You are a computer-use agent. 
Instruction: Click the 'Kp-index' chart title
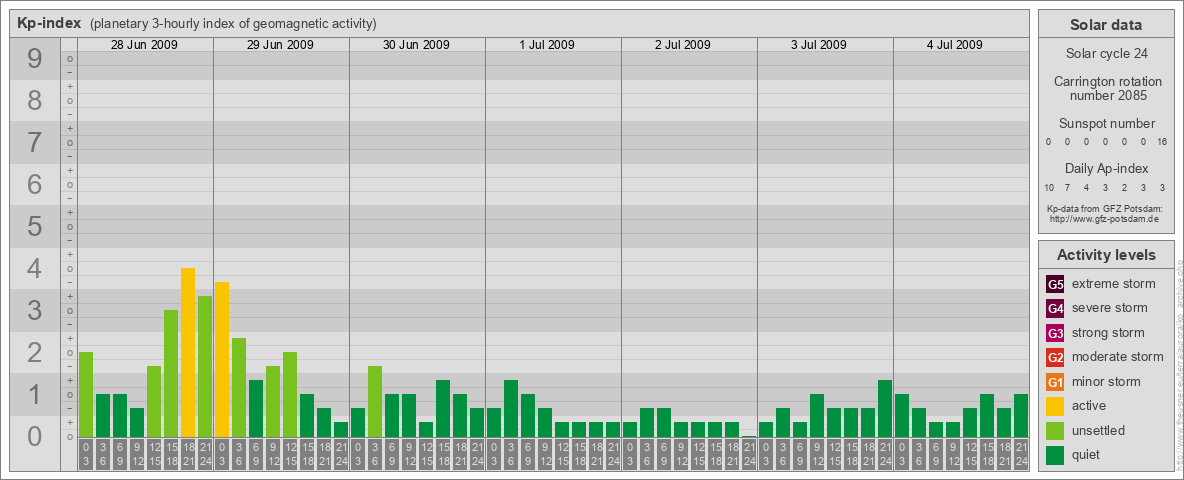(x=49, y=23)
